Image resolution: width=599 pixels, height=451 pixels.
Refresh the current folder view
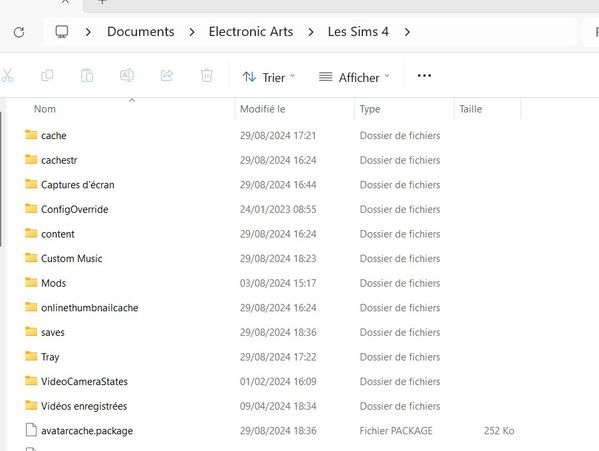pyautogui.click(x=19, y=32)
